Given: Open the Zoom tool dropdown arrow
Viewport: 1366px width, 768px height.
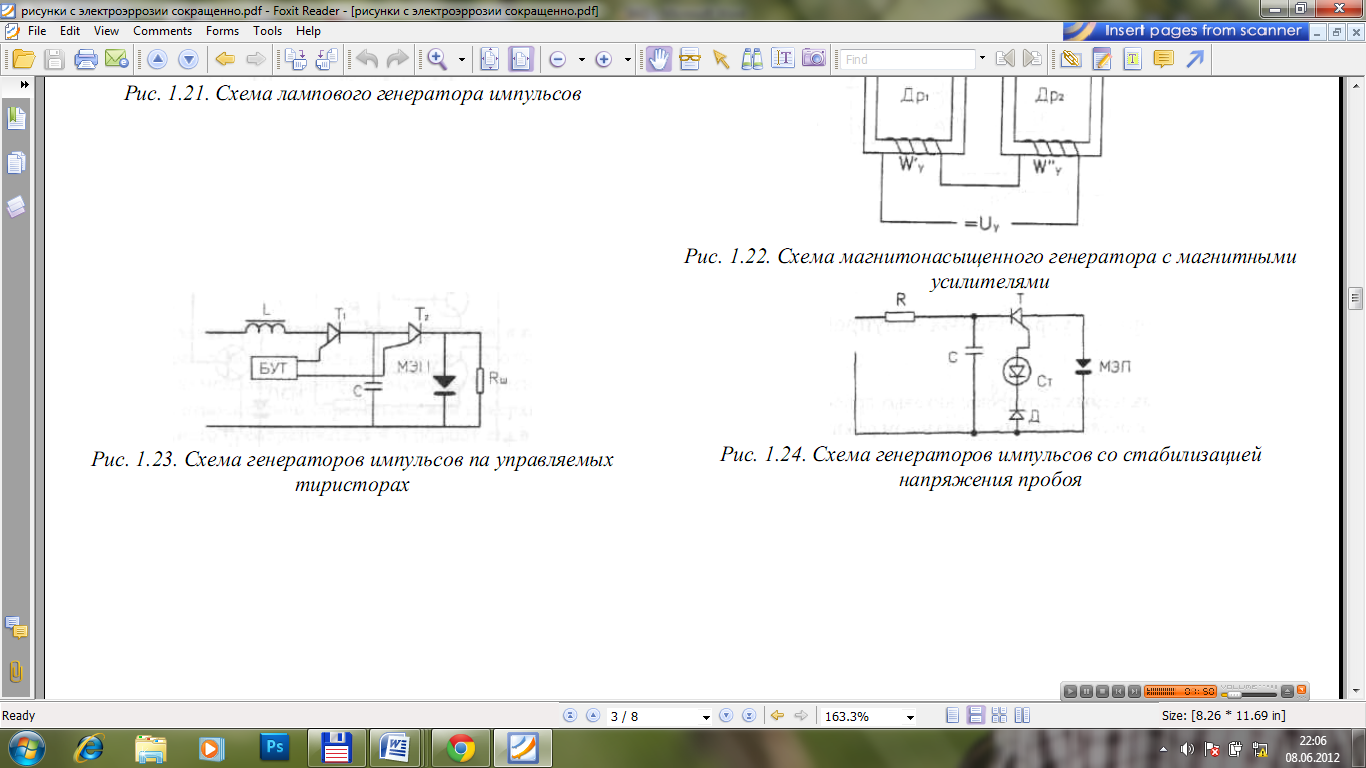Looking at the screenshot, I should pos(461,60).
